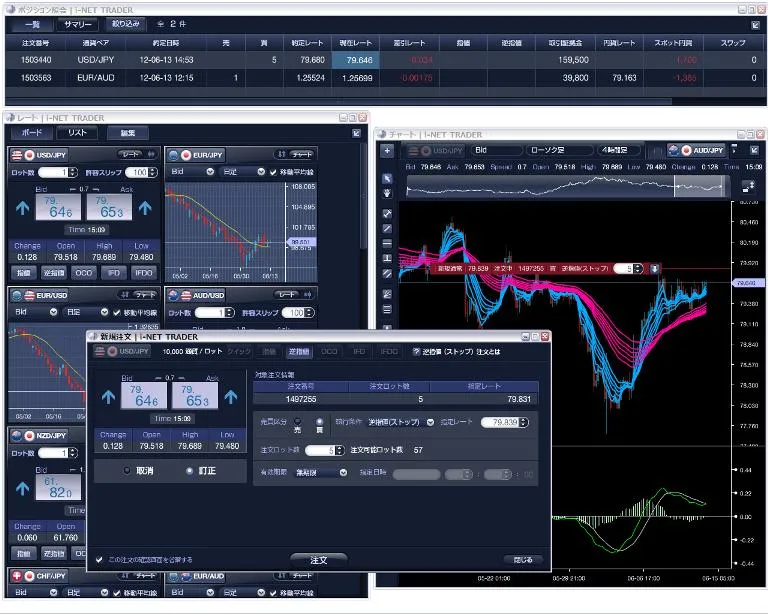Select the horizontal line drawing tool
The width and height of the screenshot is (768, 614).
pos(387,244)
